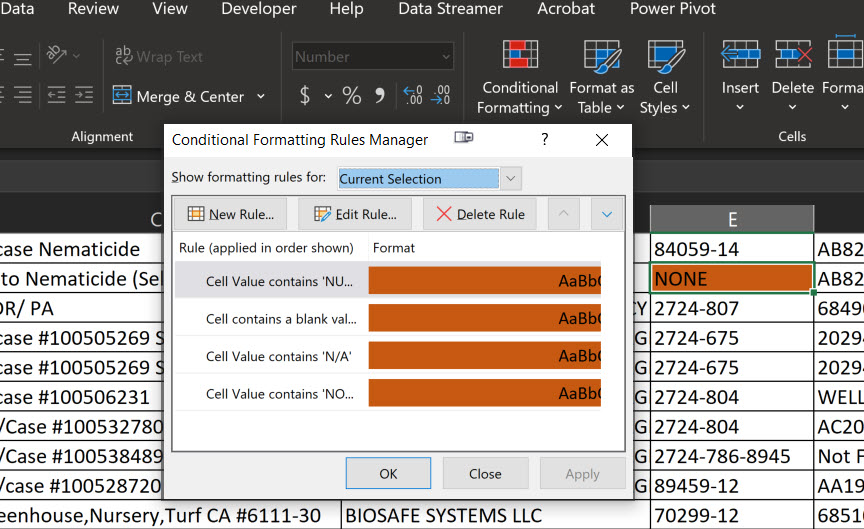This screenshot has width=864, height=529.
Task: Select cell containing NONE
Action: (x=732, y=278)
